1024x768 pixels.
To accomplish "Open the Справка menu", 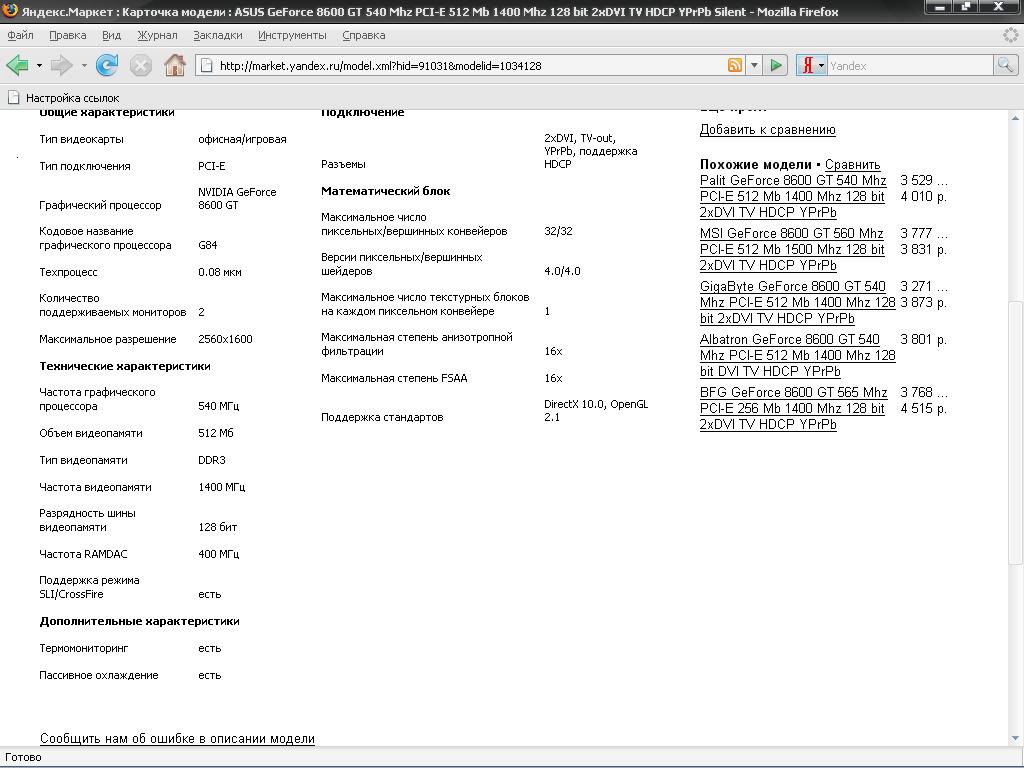I will pyautogui.click(x=363, y=35).
